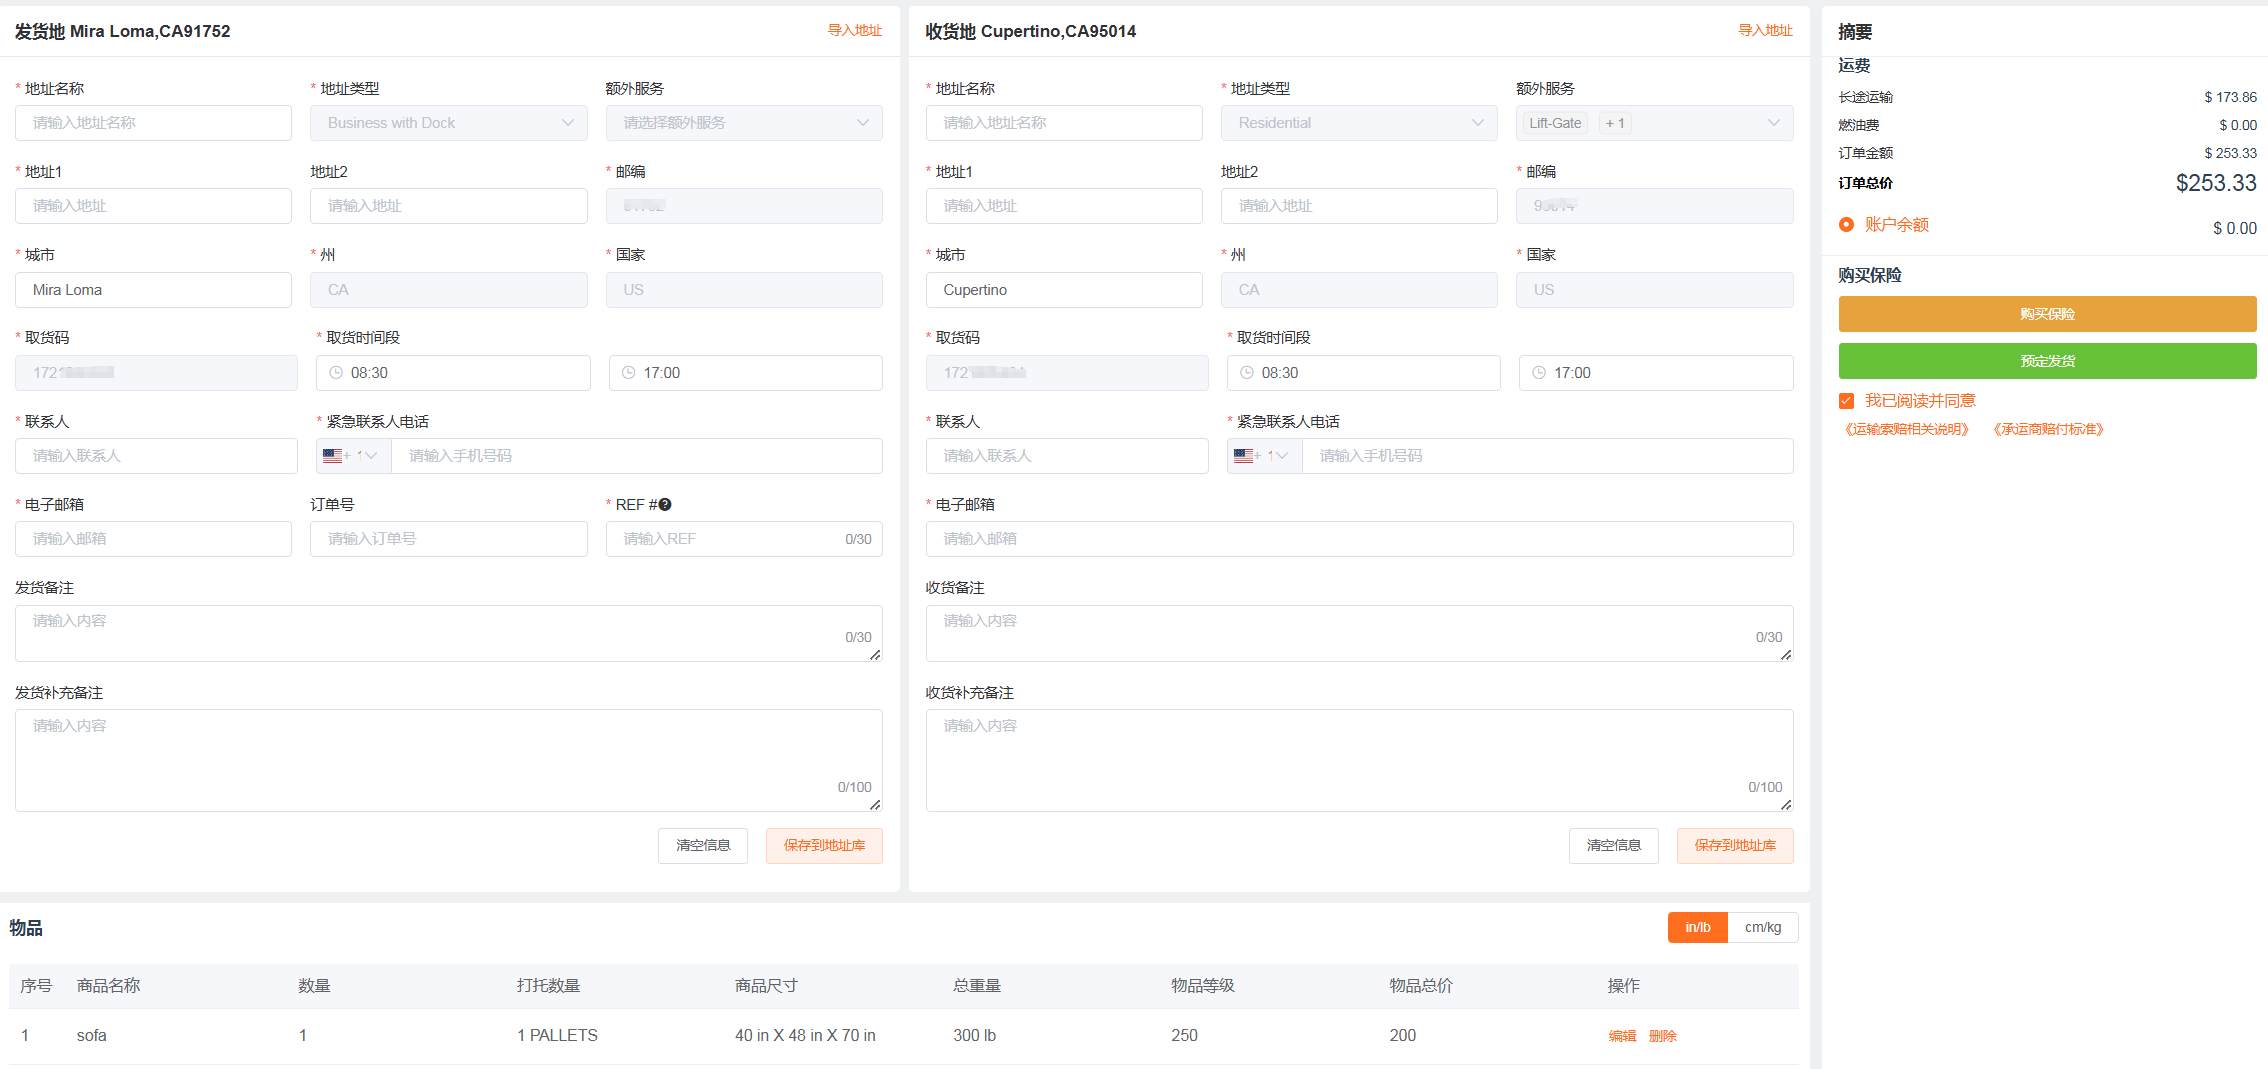
Task: Click clock icon in origin 08:30 pickup time
Action: 336,373
